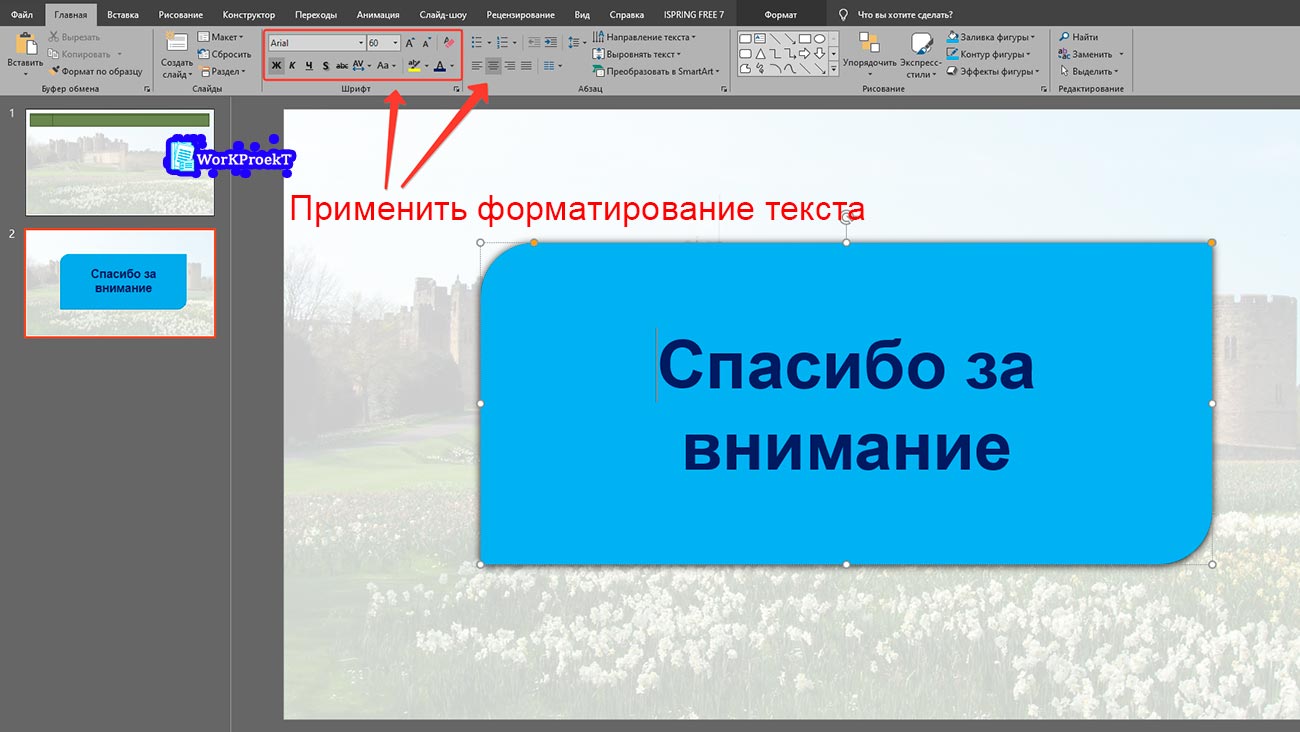Open the font size 60 dropdown
Image resolution: width=1300 pixels, height=732 pixels.
396,43
